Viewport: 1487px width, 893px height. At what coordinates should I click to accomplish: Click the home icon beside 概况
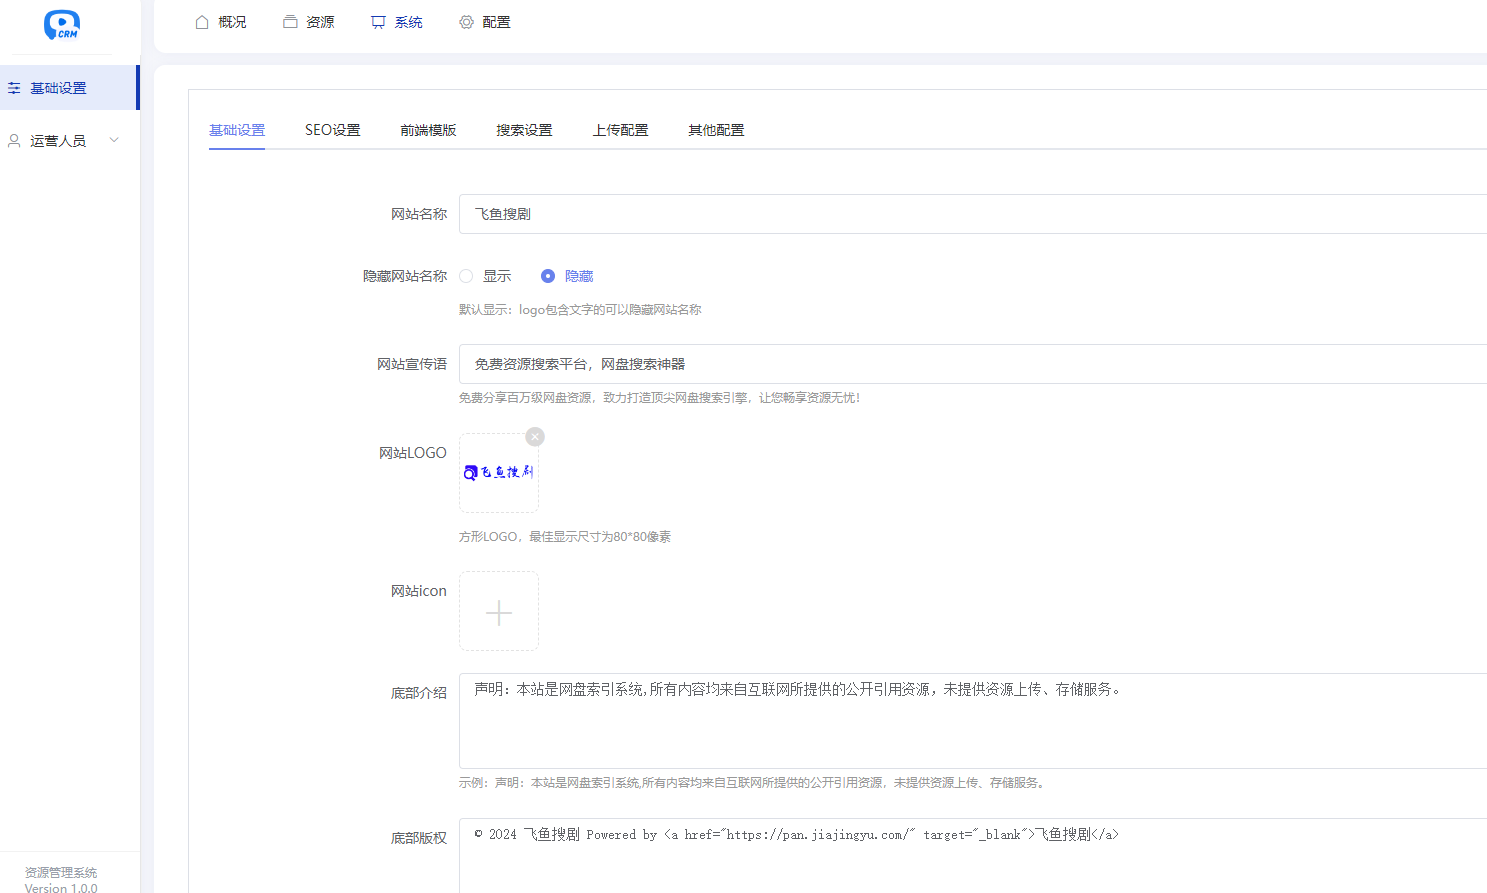coord(202,22)
